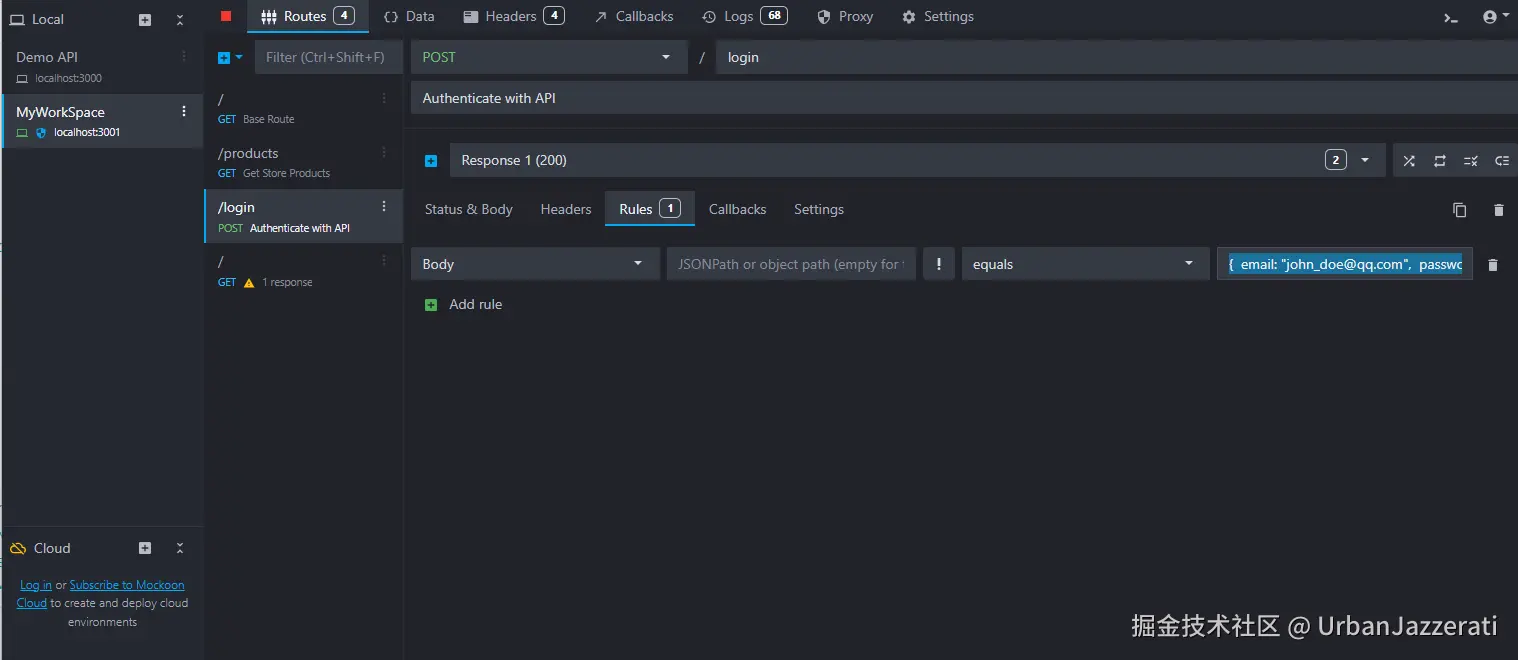Open menu for /products route
The image size is (1518, 660).
384,152
